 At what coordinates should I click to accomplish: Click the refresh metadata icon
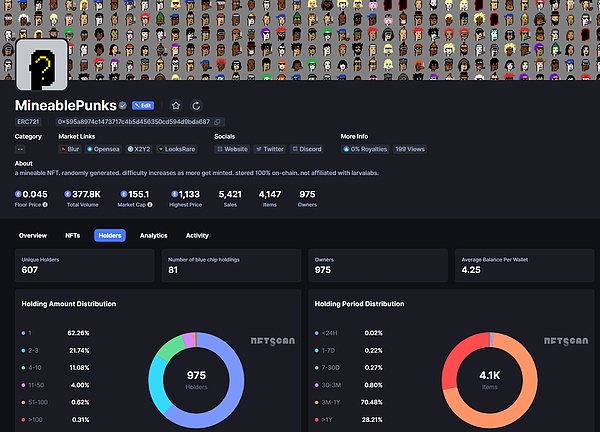point(197,105)
